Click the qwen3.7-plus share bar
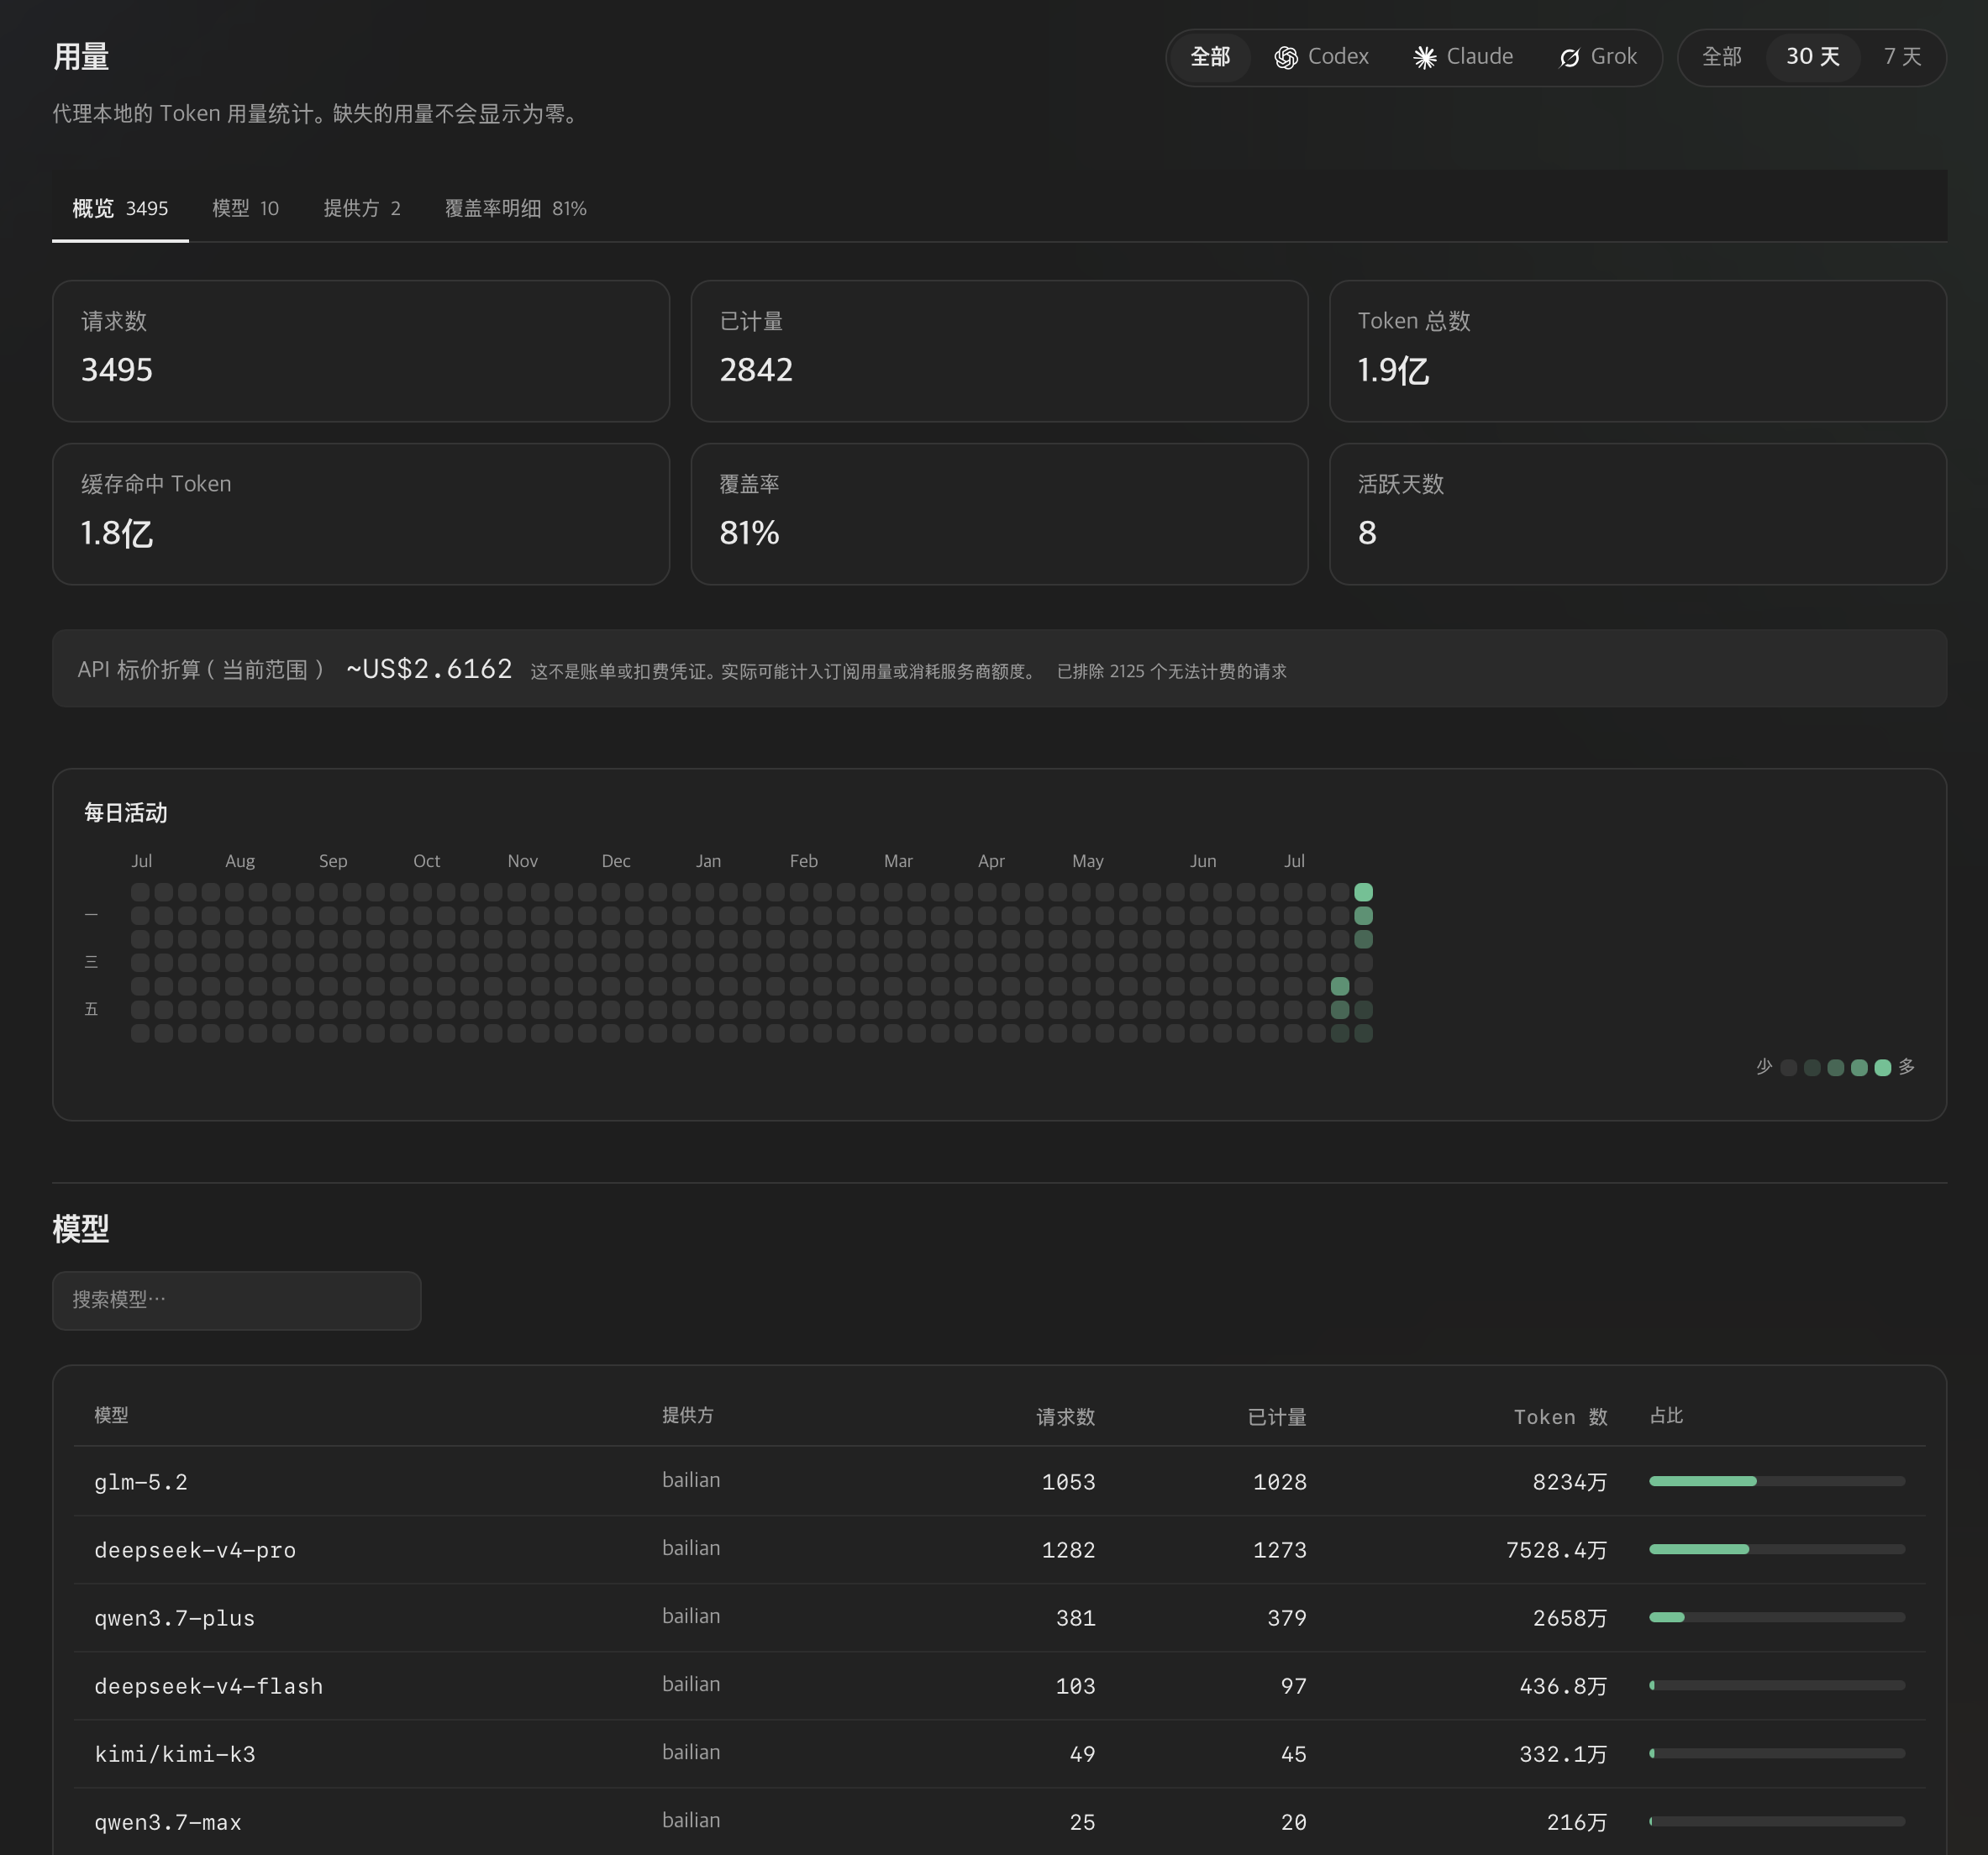 click(1777, 1617)
